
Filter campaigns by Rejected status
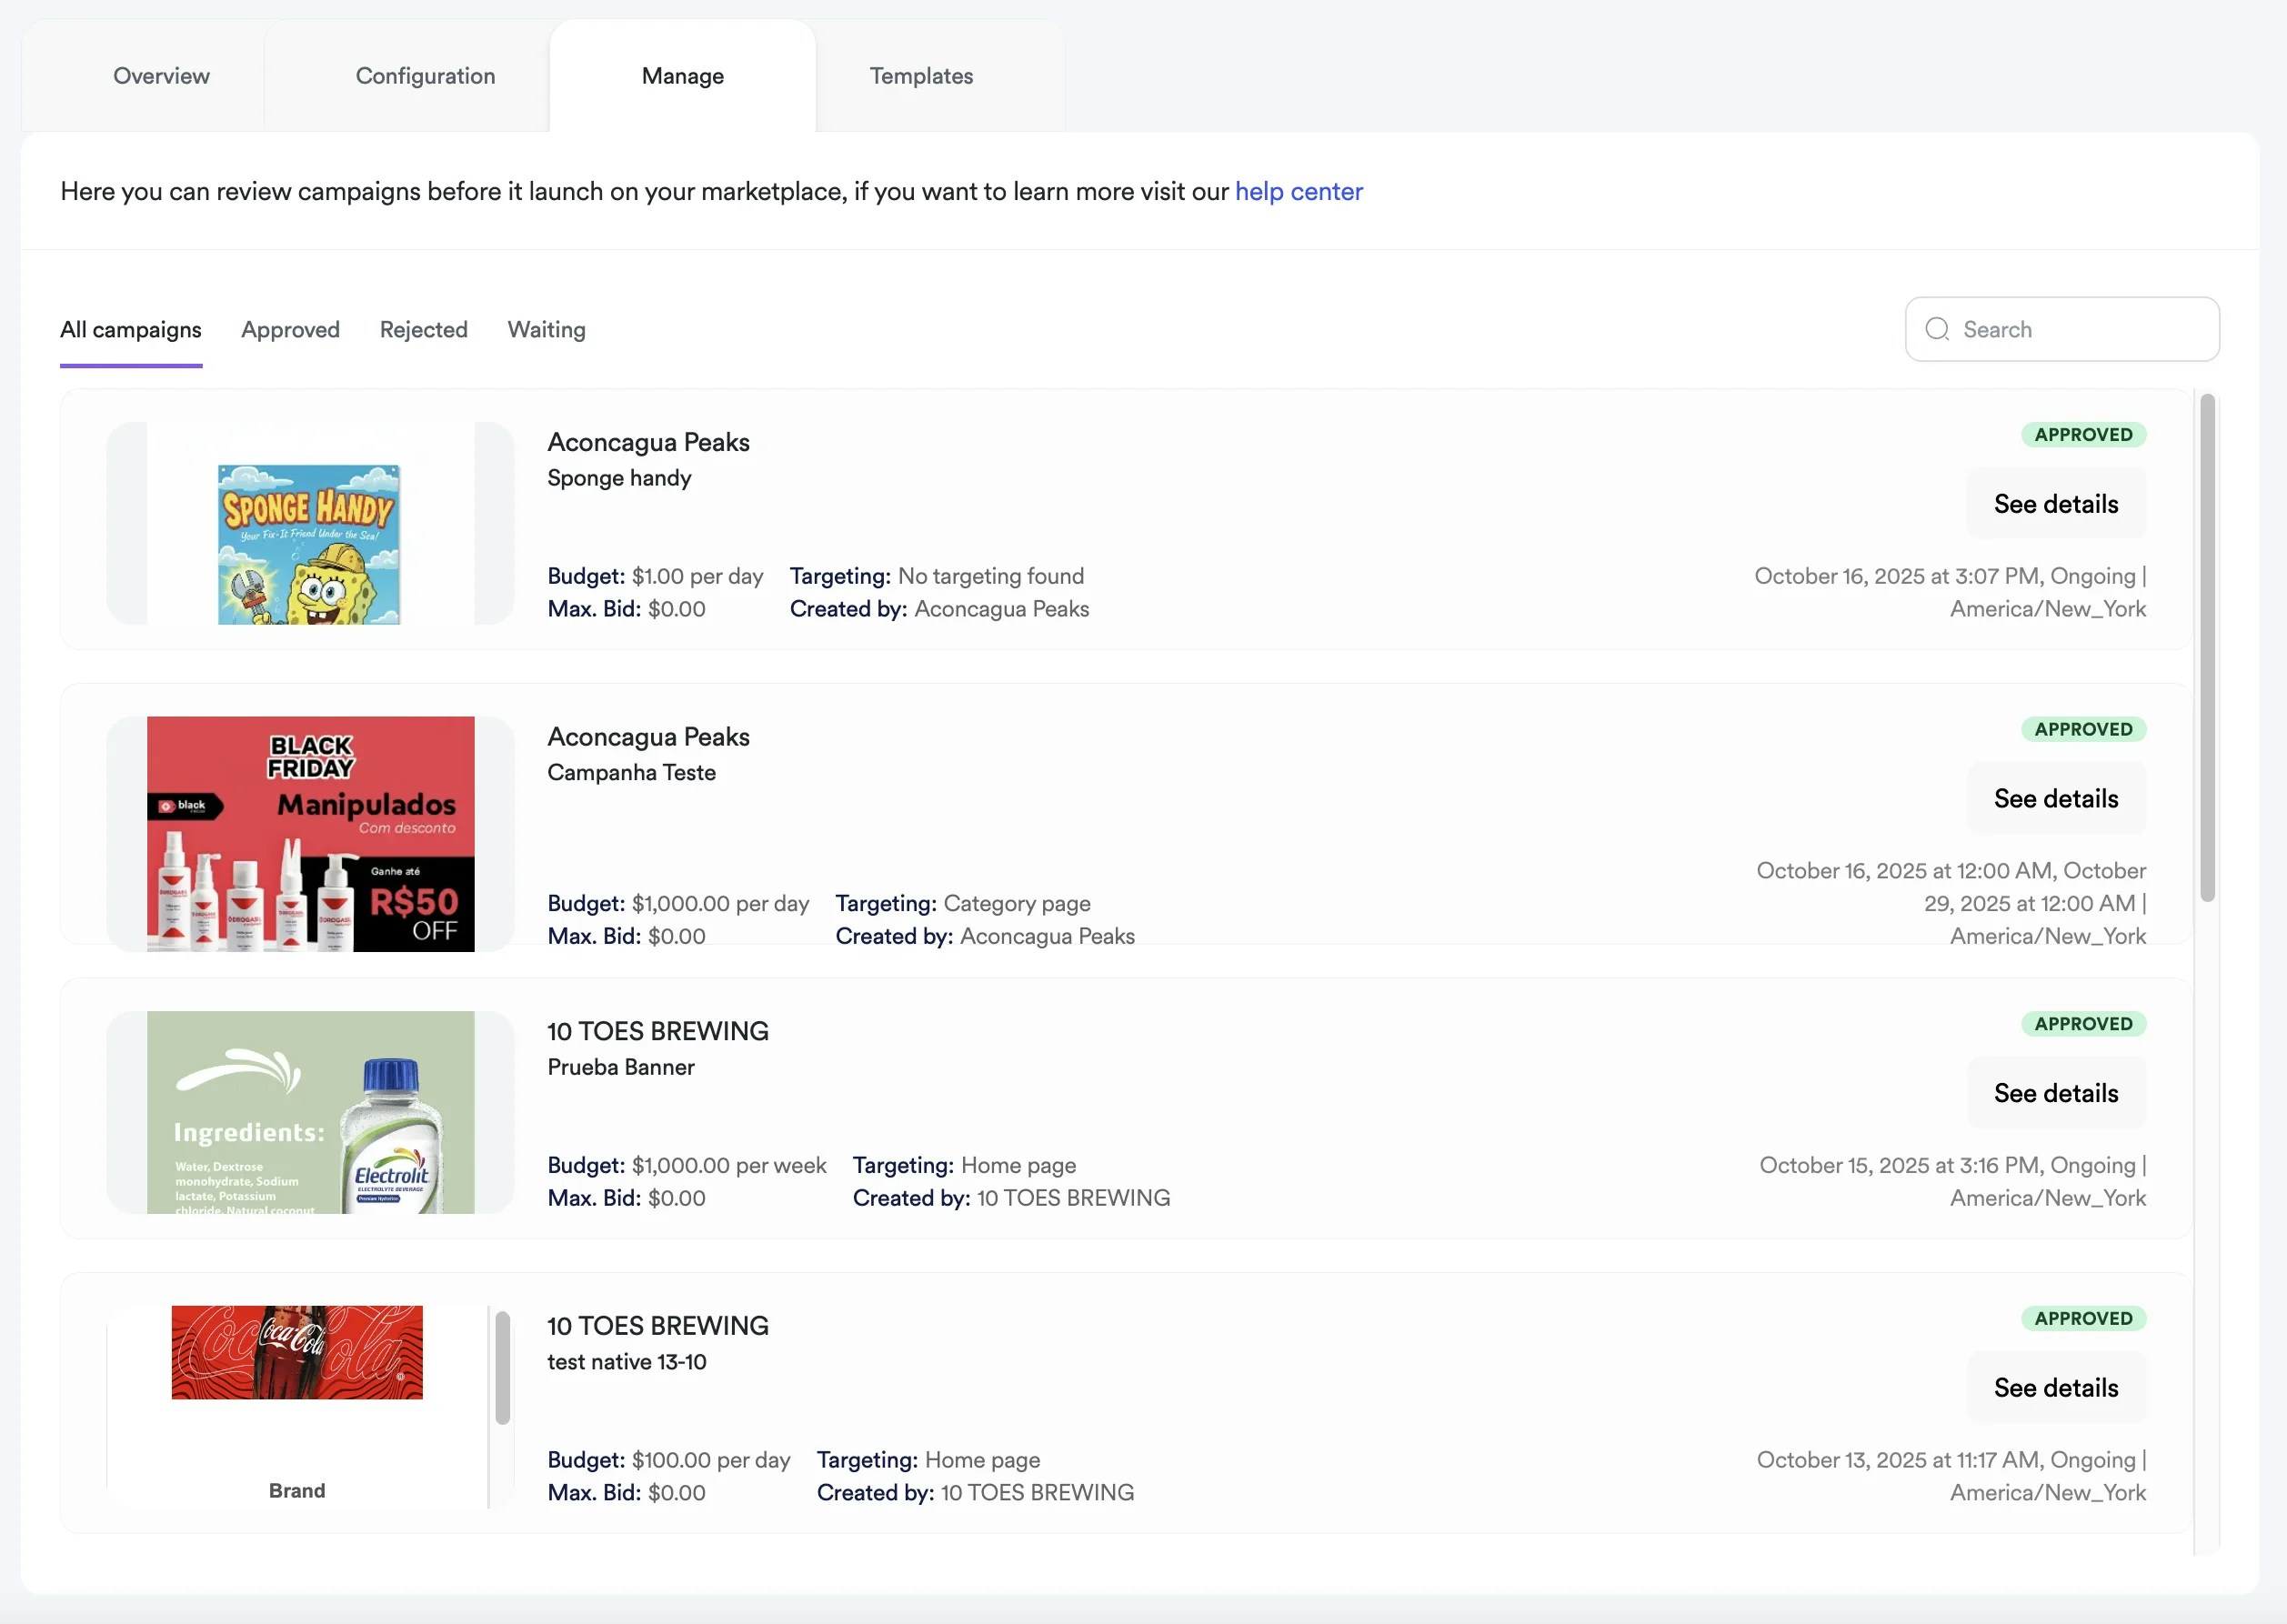click(423, 329)
